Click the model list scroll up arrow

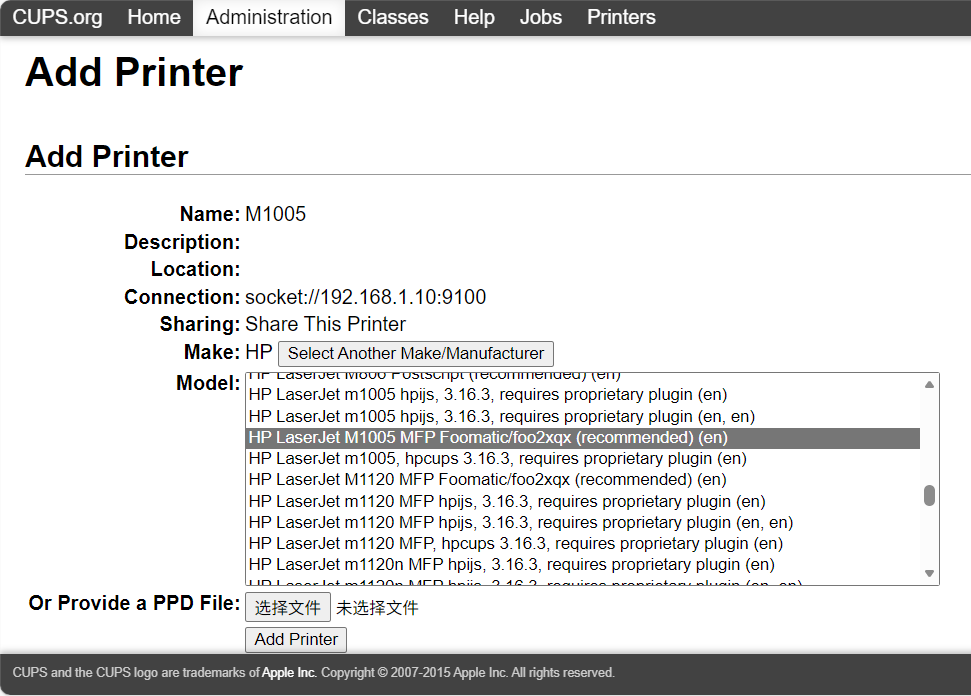click(x=929, y=385)
